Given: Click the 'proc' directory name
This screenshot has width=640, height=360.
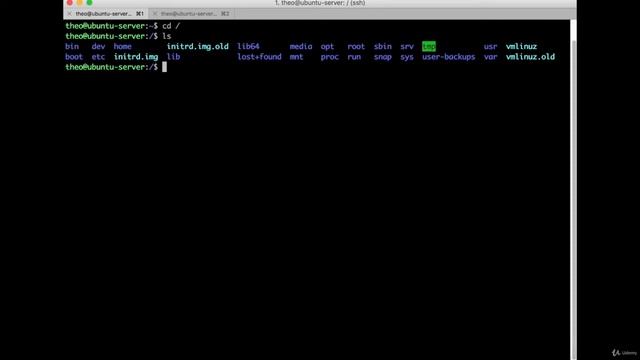Looking at the screenshot, I should (329, 57).
